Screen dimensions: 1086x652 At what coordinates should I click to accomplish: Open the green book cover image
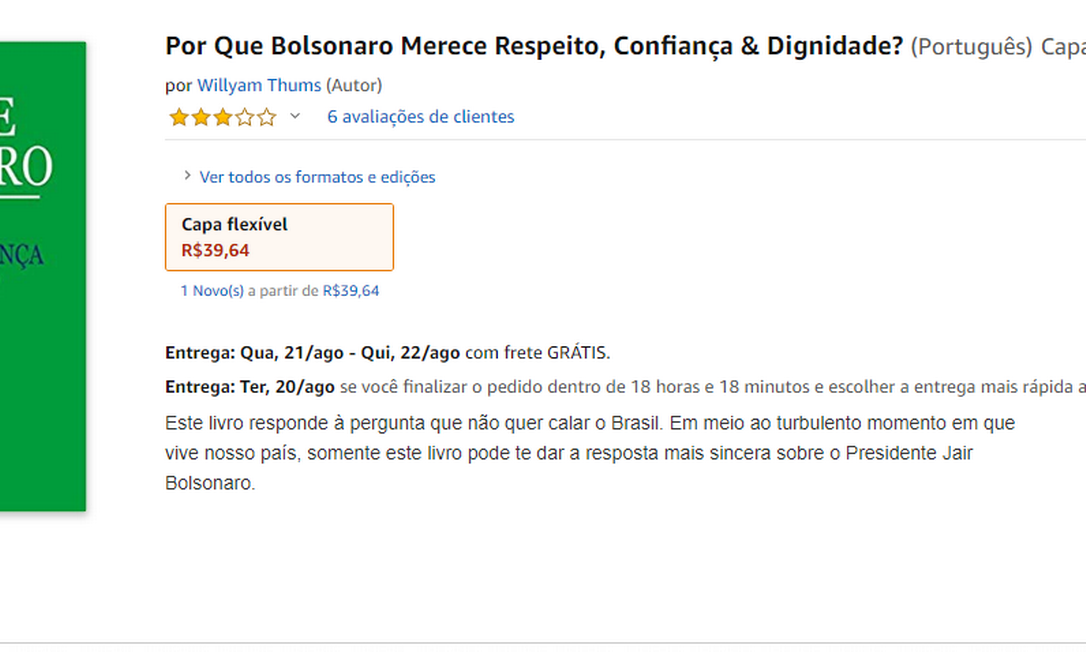pyautogui.click(x=42, y=276)
